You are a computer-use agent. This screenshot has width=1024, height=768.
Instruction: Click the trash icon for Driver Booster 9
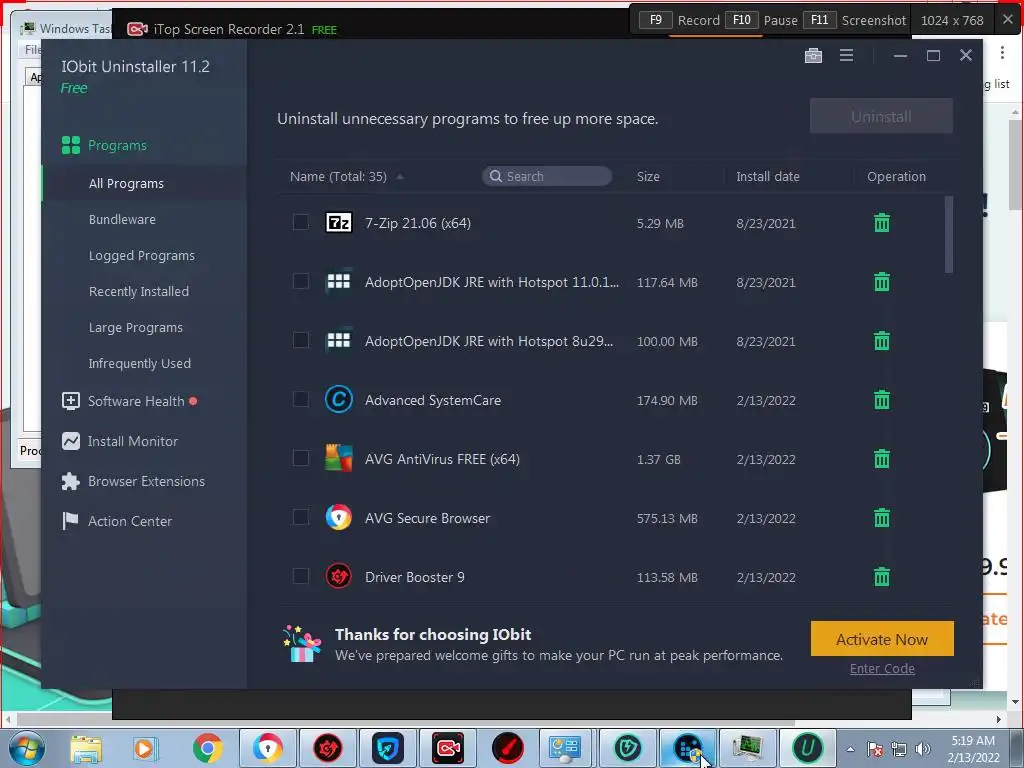(882, 576)
